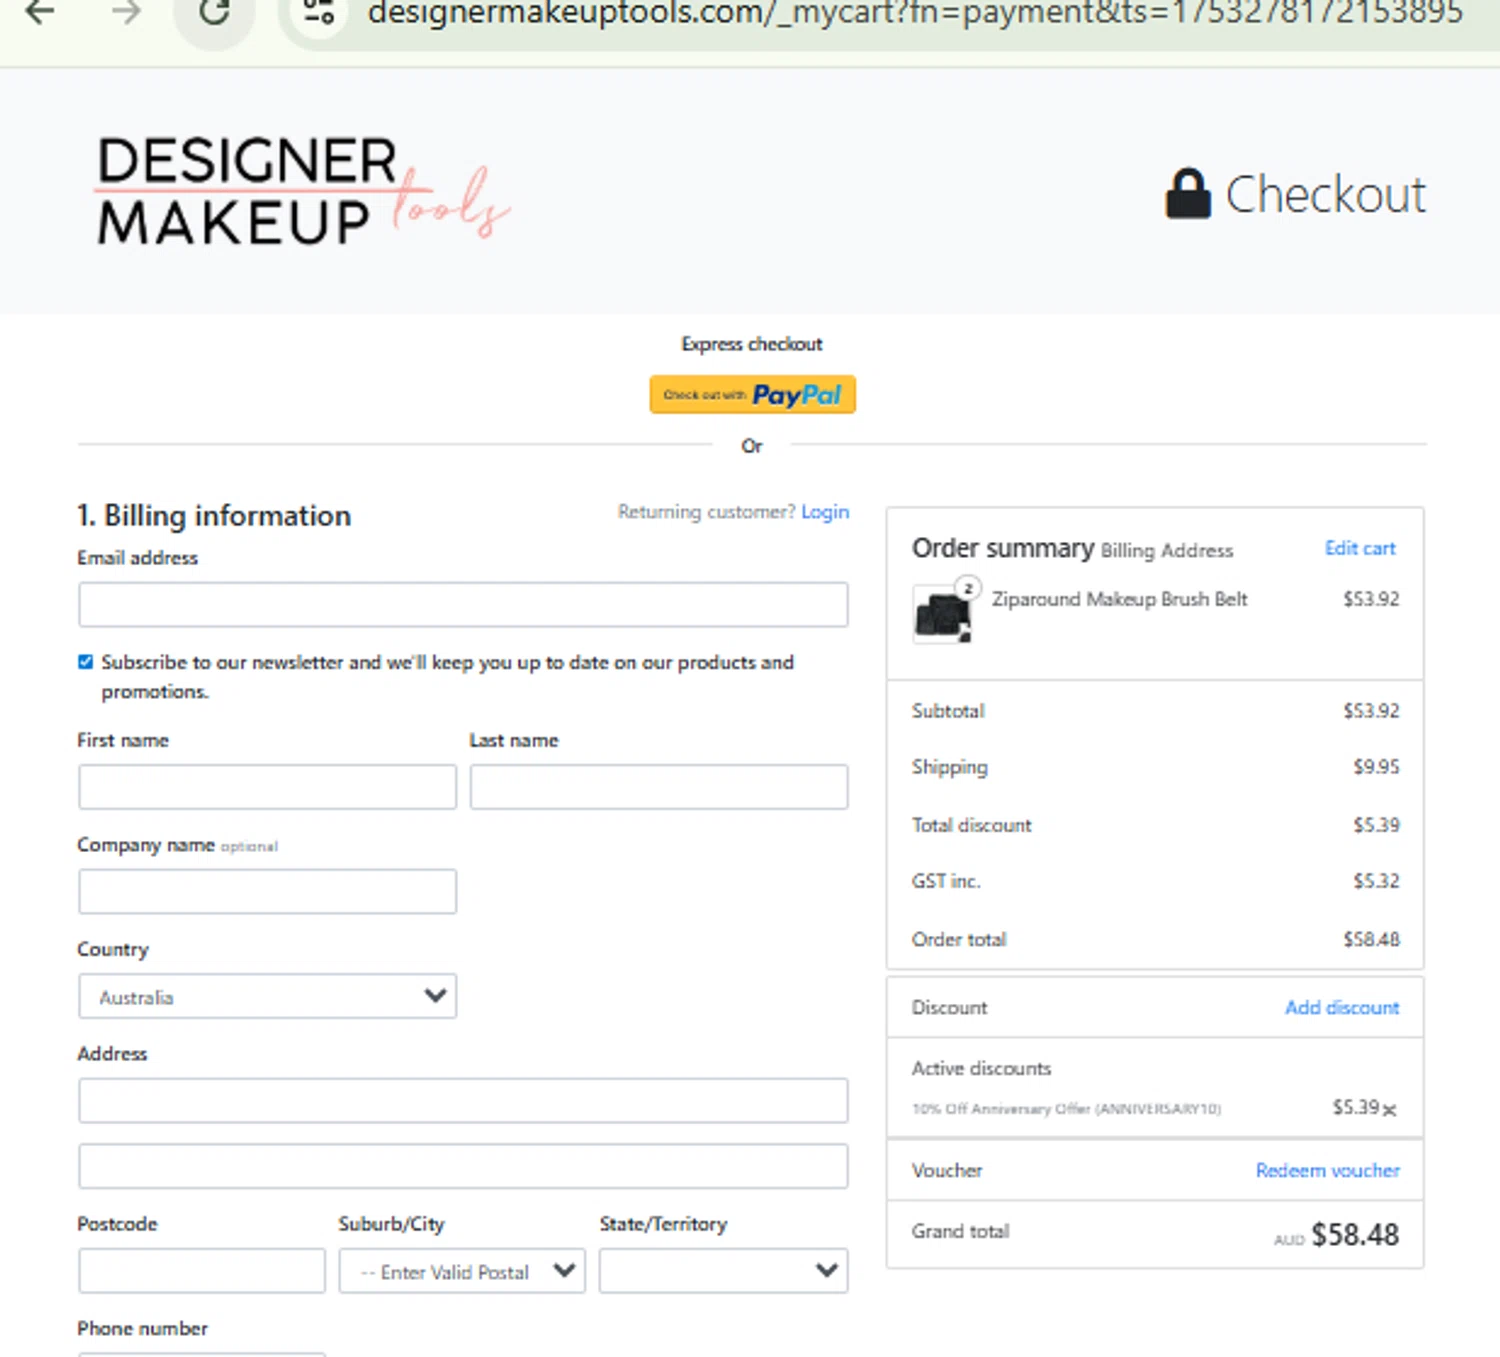The width and height of the screenshot is (1500, 1357).
Task: Focus the Company name field
Action: point(267,891)
